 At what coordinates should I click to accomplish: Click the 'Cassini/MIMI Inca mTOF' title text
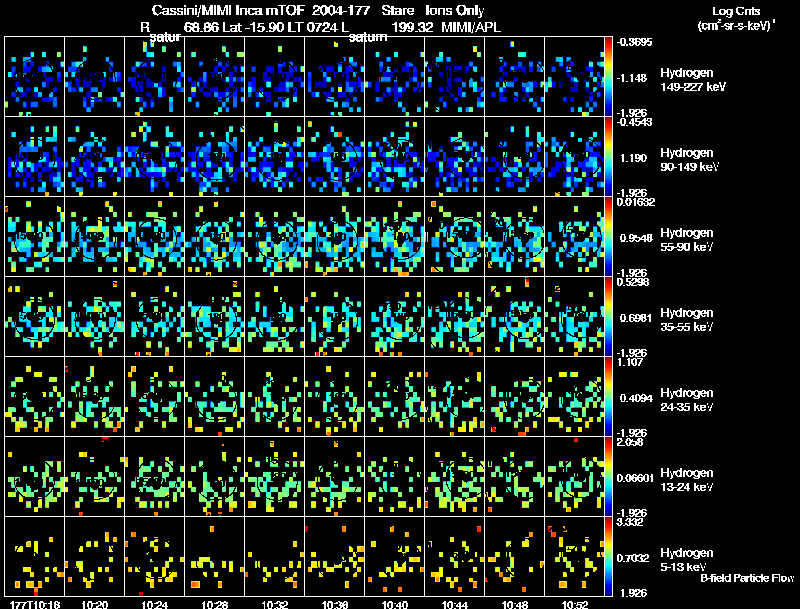228,10
